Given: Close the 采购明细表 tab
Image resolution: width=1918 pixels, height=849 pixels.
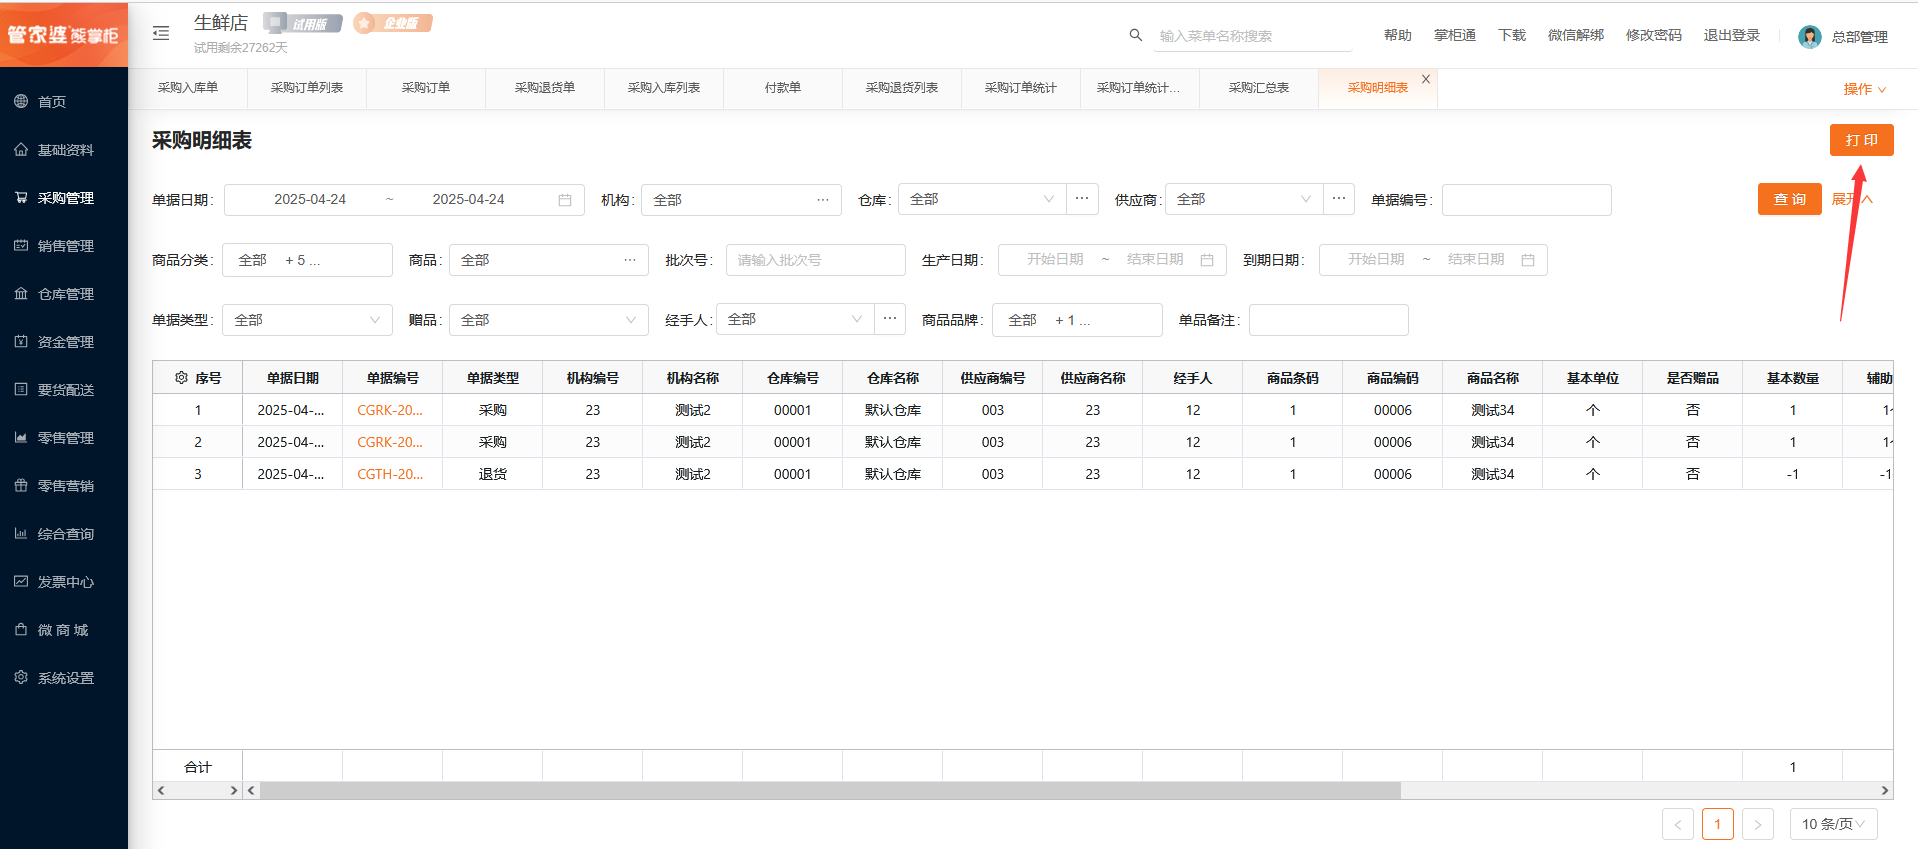Looking at the screenshot, I should (1426, 79).
